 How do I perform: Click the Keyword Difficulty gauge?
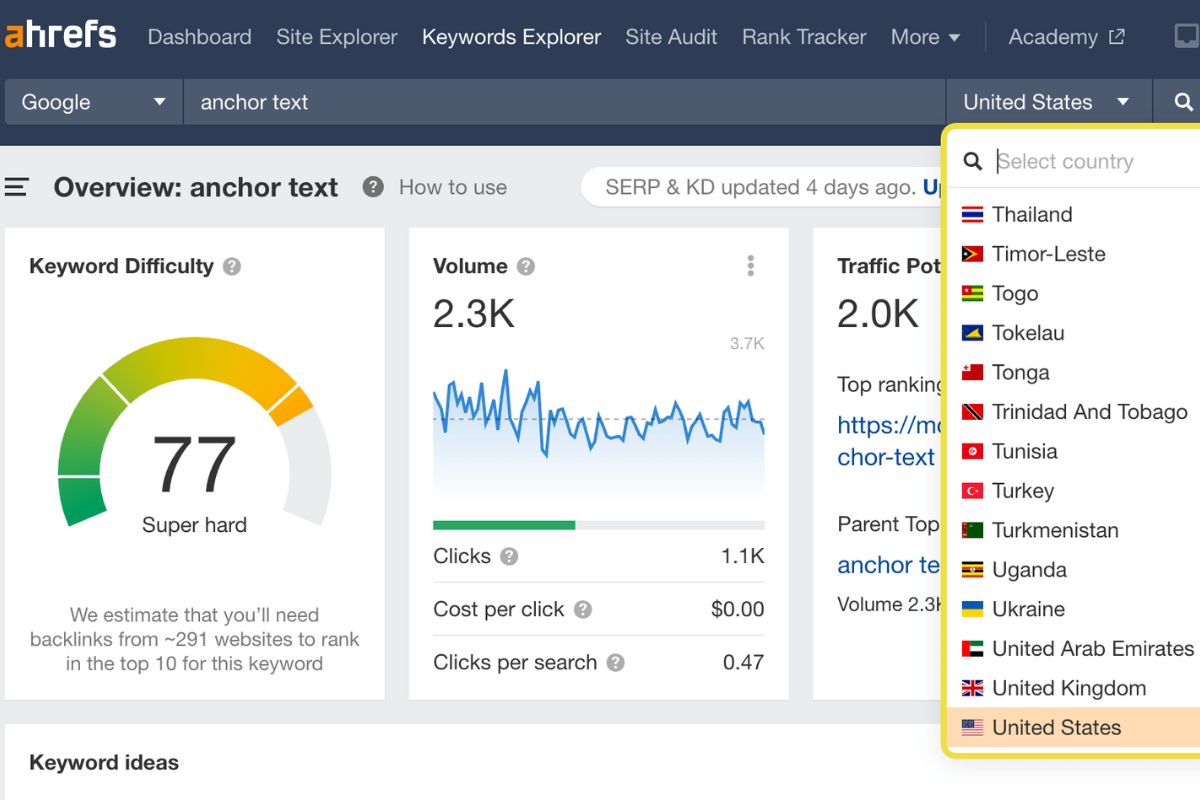pyautogui.click(x=194, y=432)
